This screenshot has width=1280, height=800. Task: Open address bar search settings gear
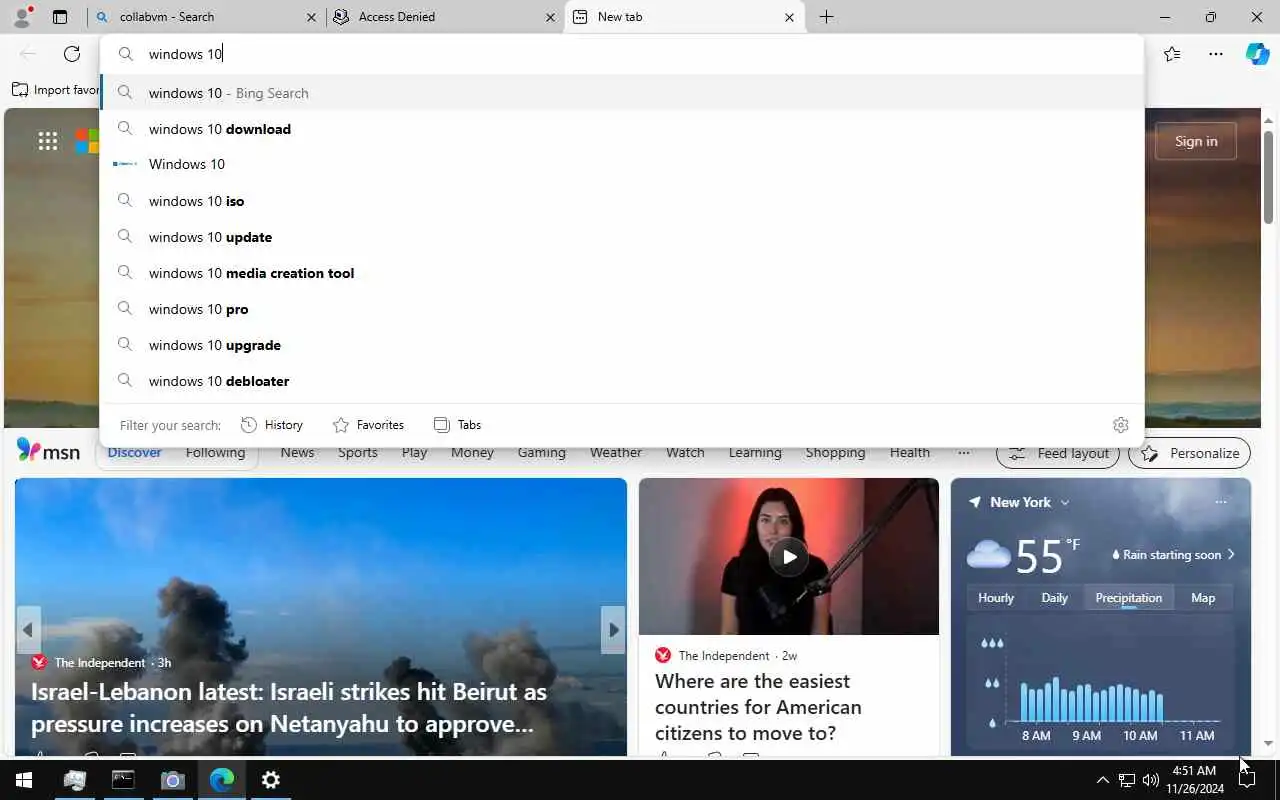coord(1120,425)
